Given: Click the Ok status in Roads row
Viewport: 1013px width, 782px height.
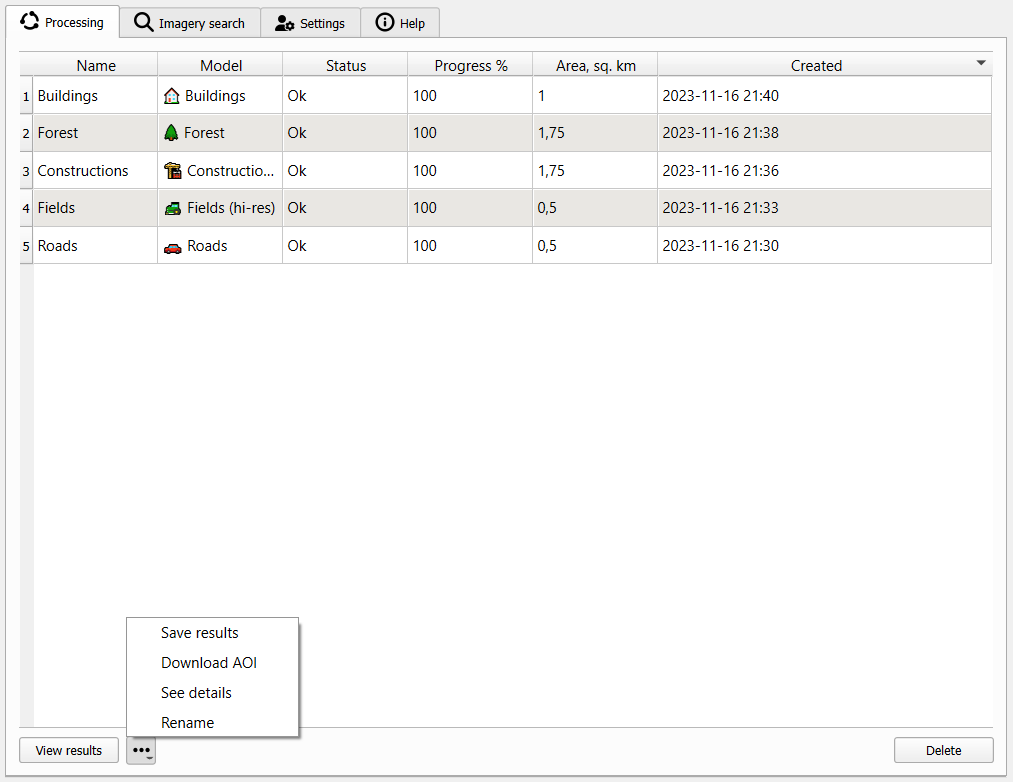Looking at the screenshot, I should [297, 246].
